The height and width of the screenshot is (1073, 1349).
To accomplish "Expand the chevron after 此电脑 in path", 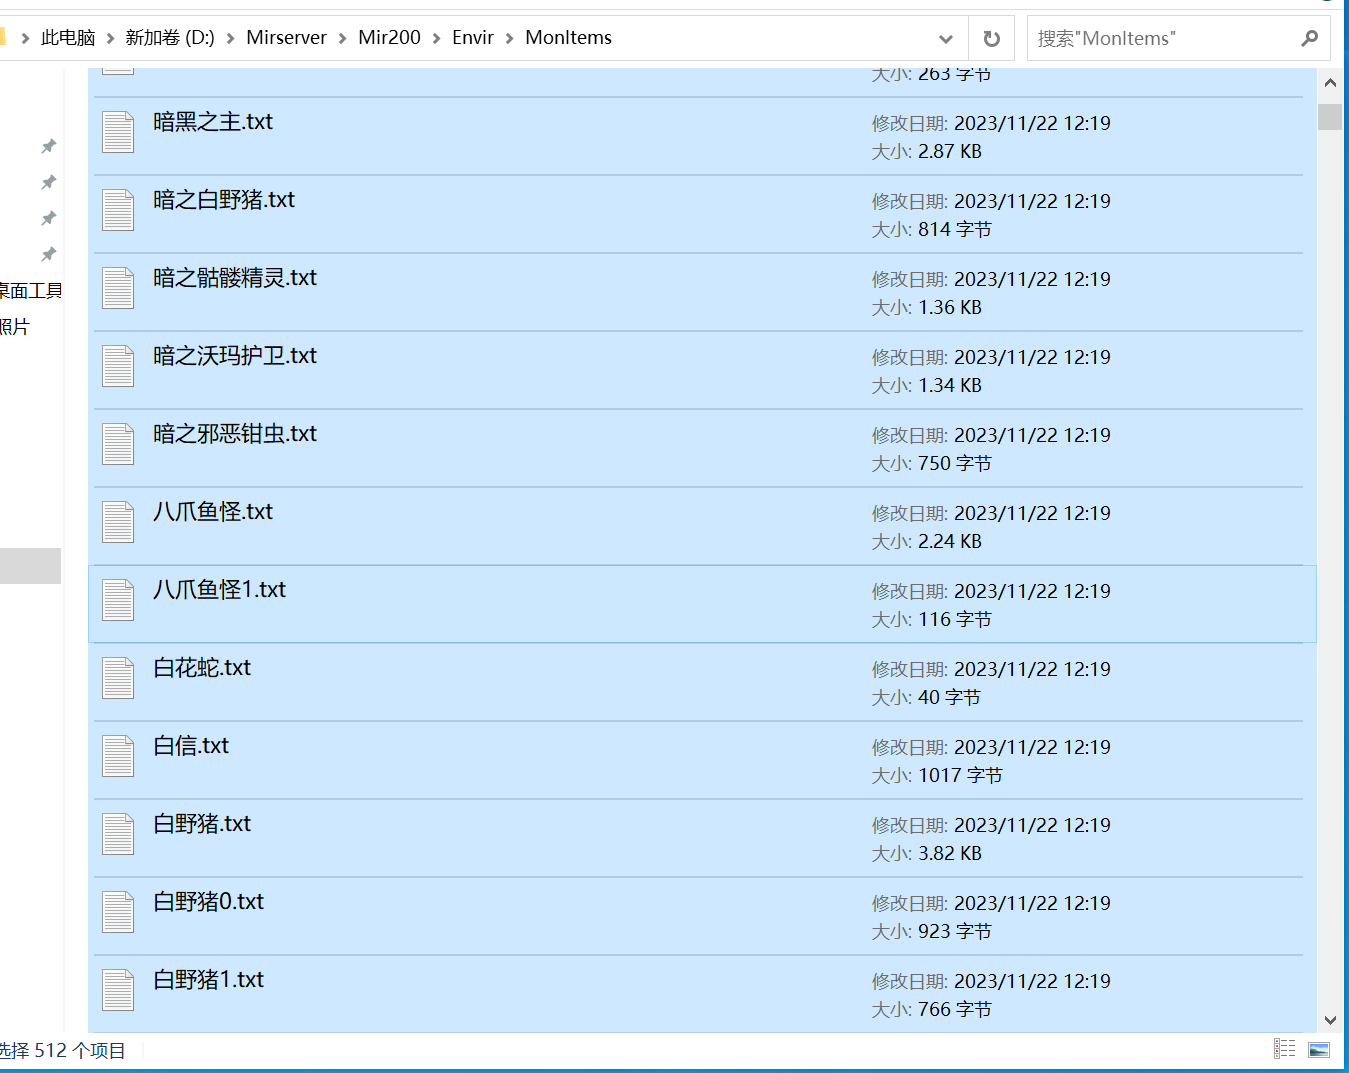I will [x=110, y=38].
